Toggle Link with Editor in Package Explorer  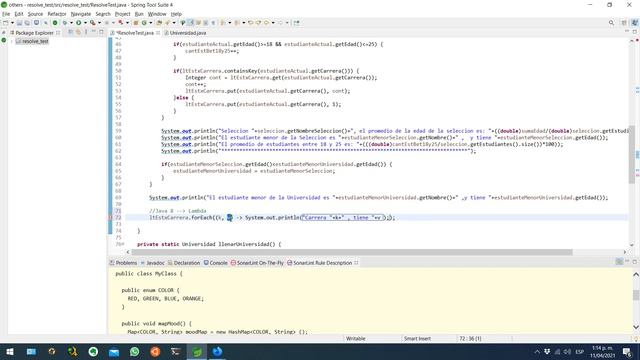pos(78,32)
